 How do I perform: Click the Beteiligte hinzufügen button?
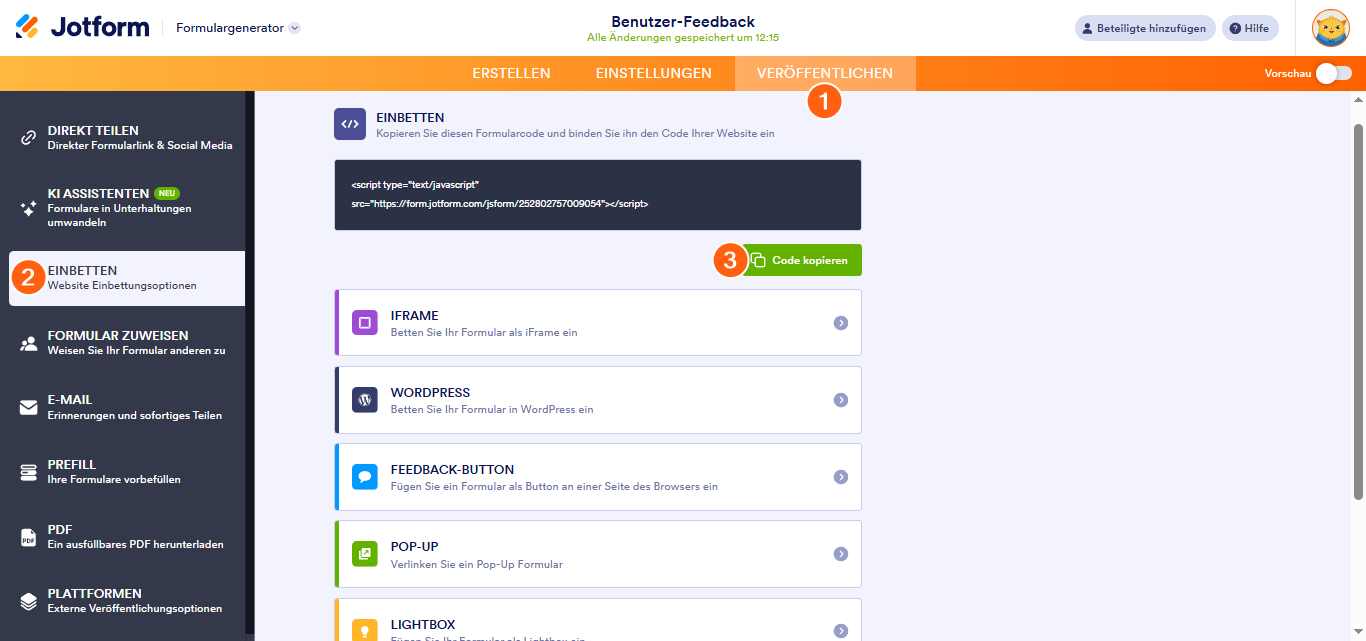click(x=1145, y=28)
